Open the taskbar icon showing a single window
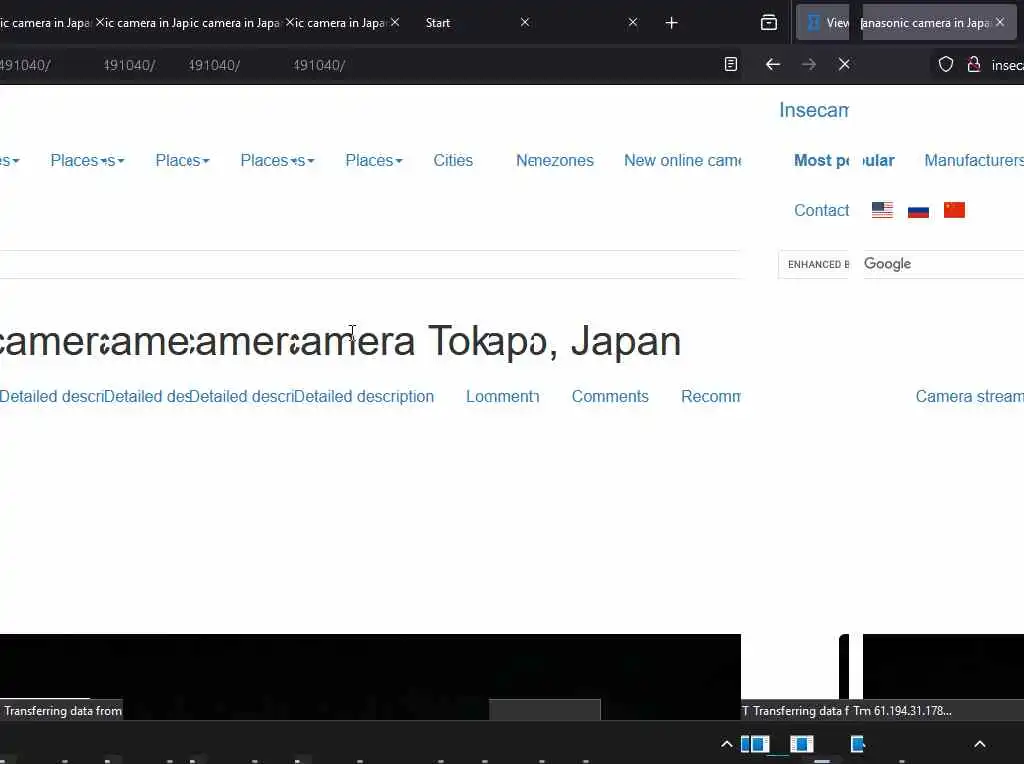 point(801,744)
